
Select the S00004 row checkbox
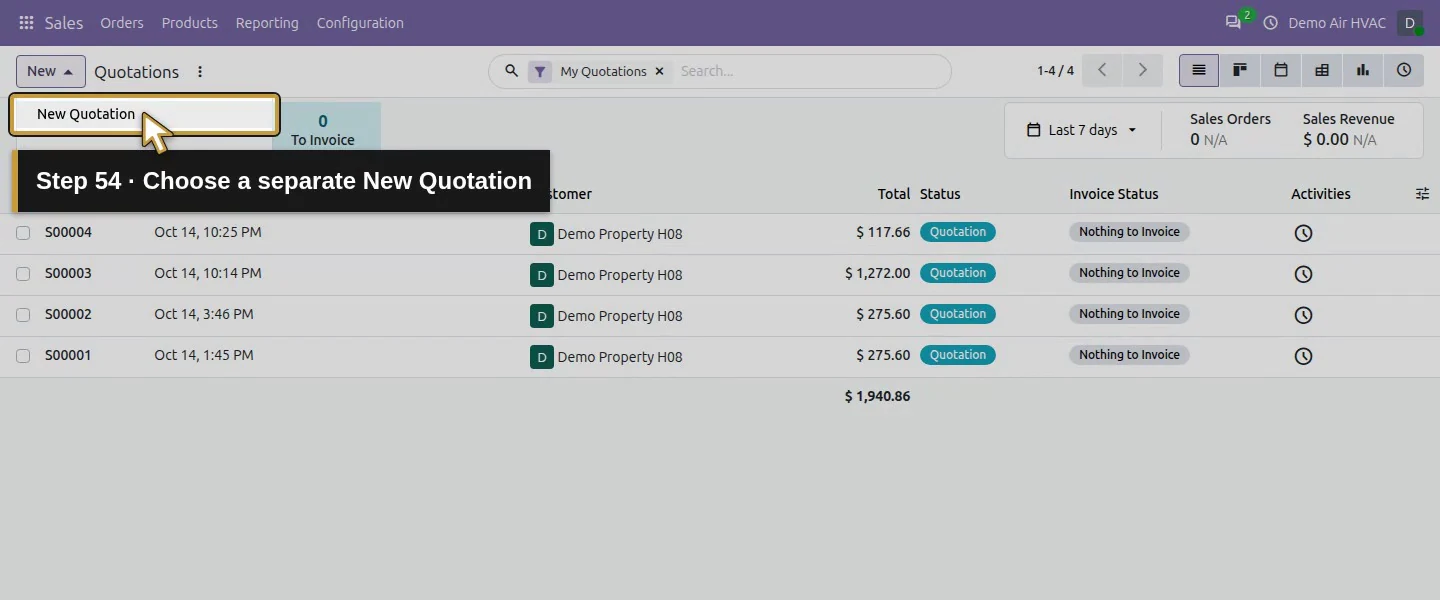tap(23, 233)
